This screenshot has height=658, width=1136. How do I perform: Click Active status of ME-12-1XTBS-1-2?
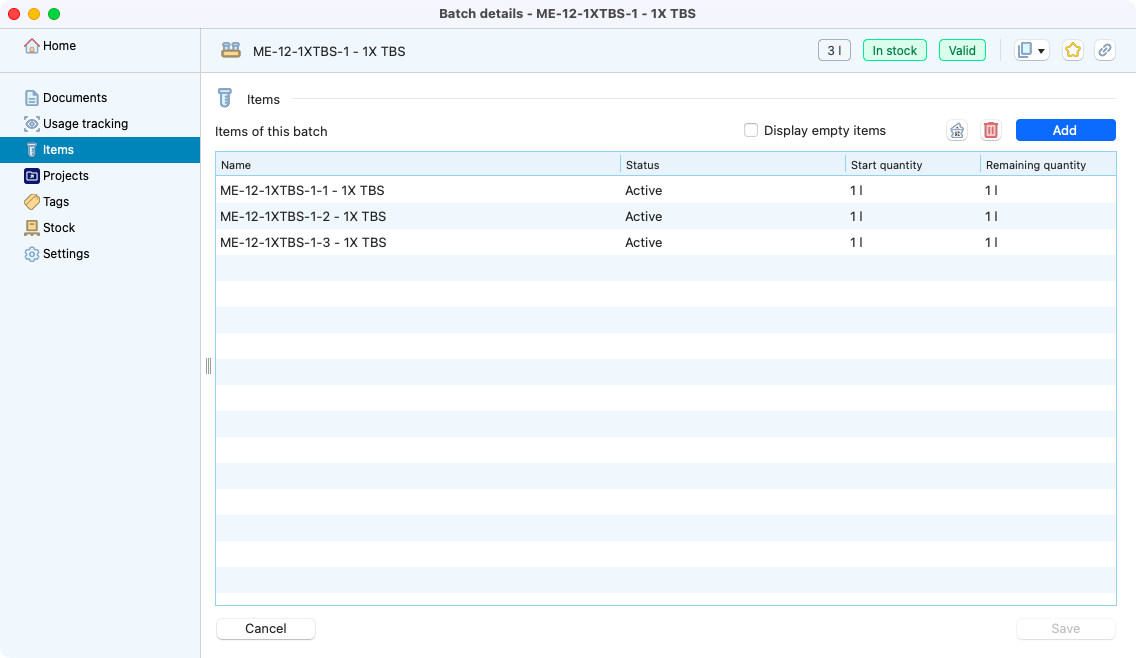pyautogui.click(x=643, y=217)
